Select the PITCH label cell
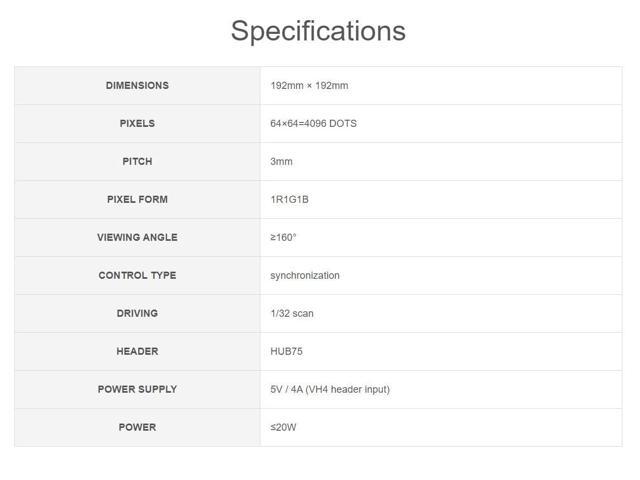The width and height of the screenshot is (640, 480). click(137, 162)
